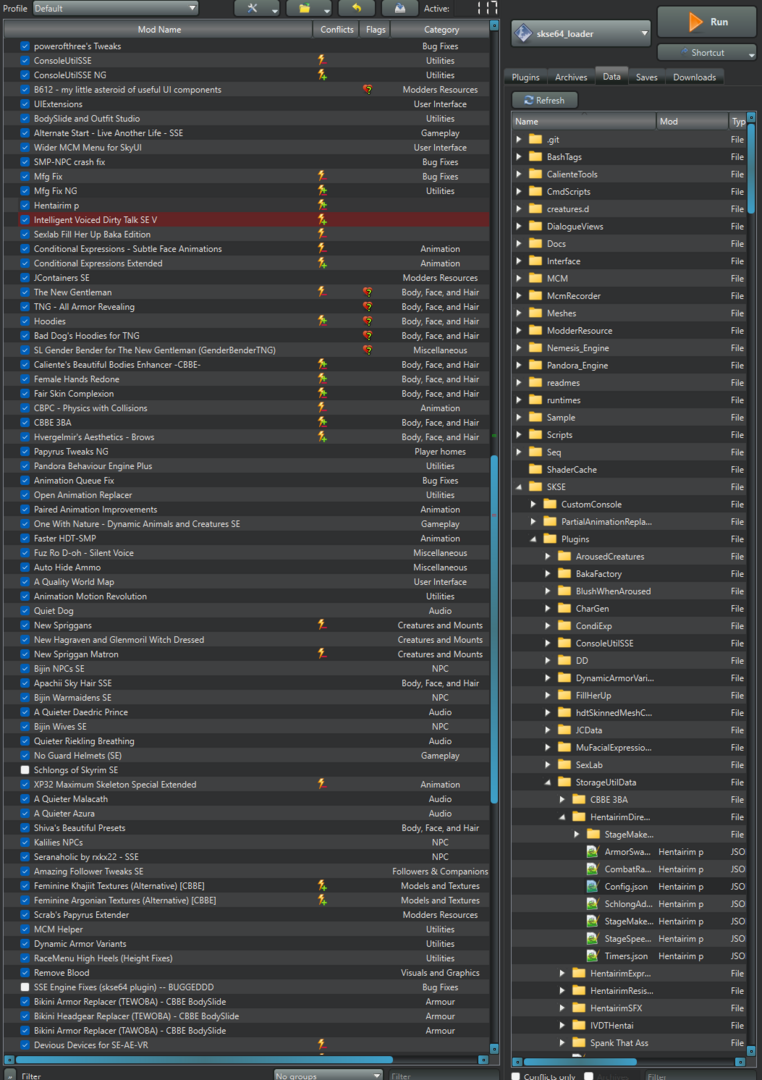The height and width of the screenshot is (1080, 762).
Task: Expand the Scripts folder
Action: pos(519,435)
